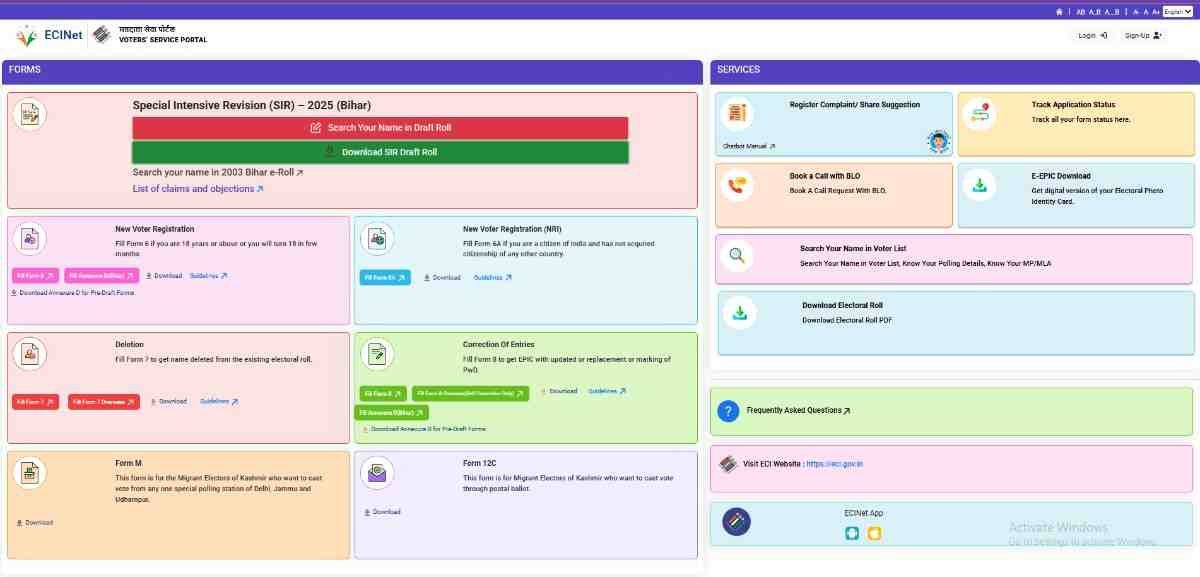Decrease font size with A- control
Viewport: 1200px width, 577px height.
pyautogui.click(x=1136, y=12)
